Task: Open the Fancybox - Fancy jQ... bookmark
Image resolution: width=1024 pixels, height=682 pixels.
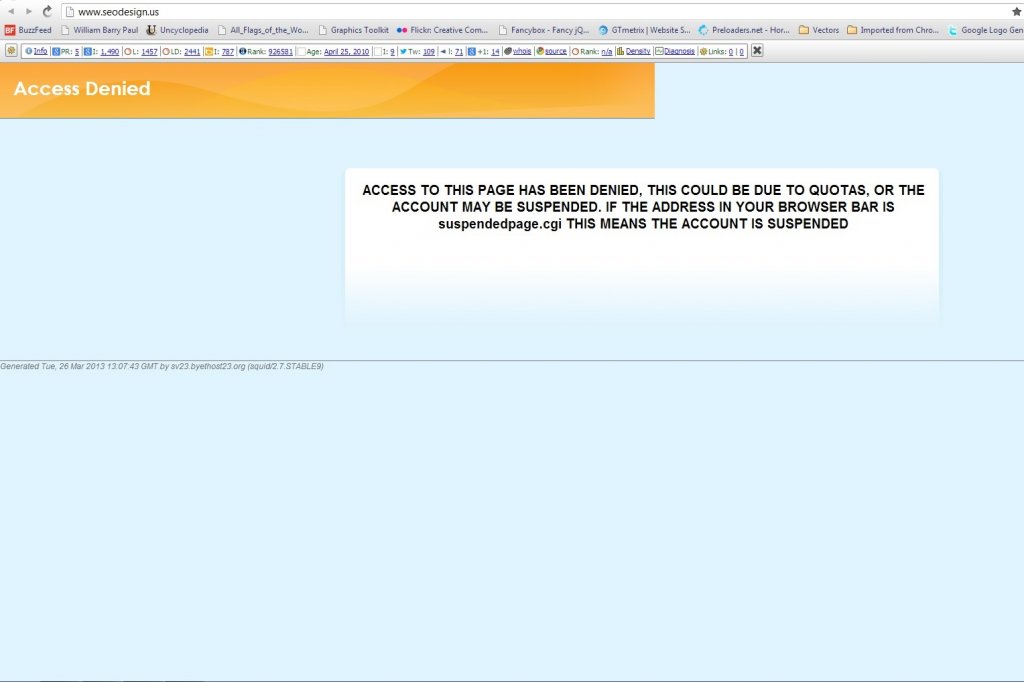Action: (x=543, y=30)
